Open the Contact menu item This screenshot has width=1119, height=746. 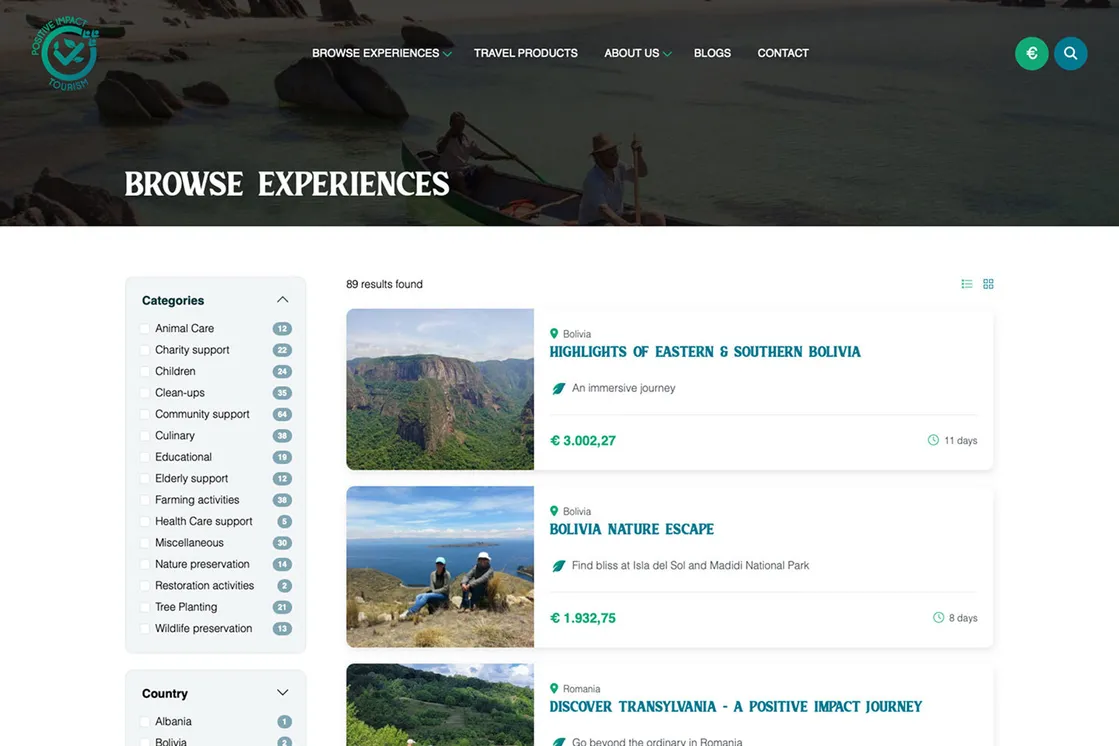tap(783, 52)
